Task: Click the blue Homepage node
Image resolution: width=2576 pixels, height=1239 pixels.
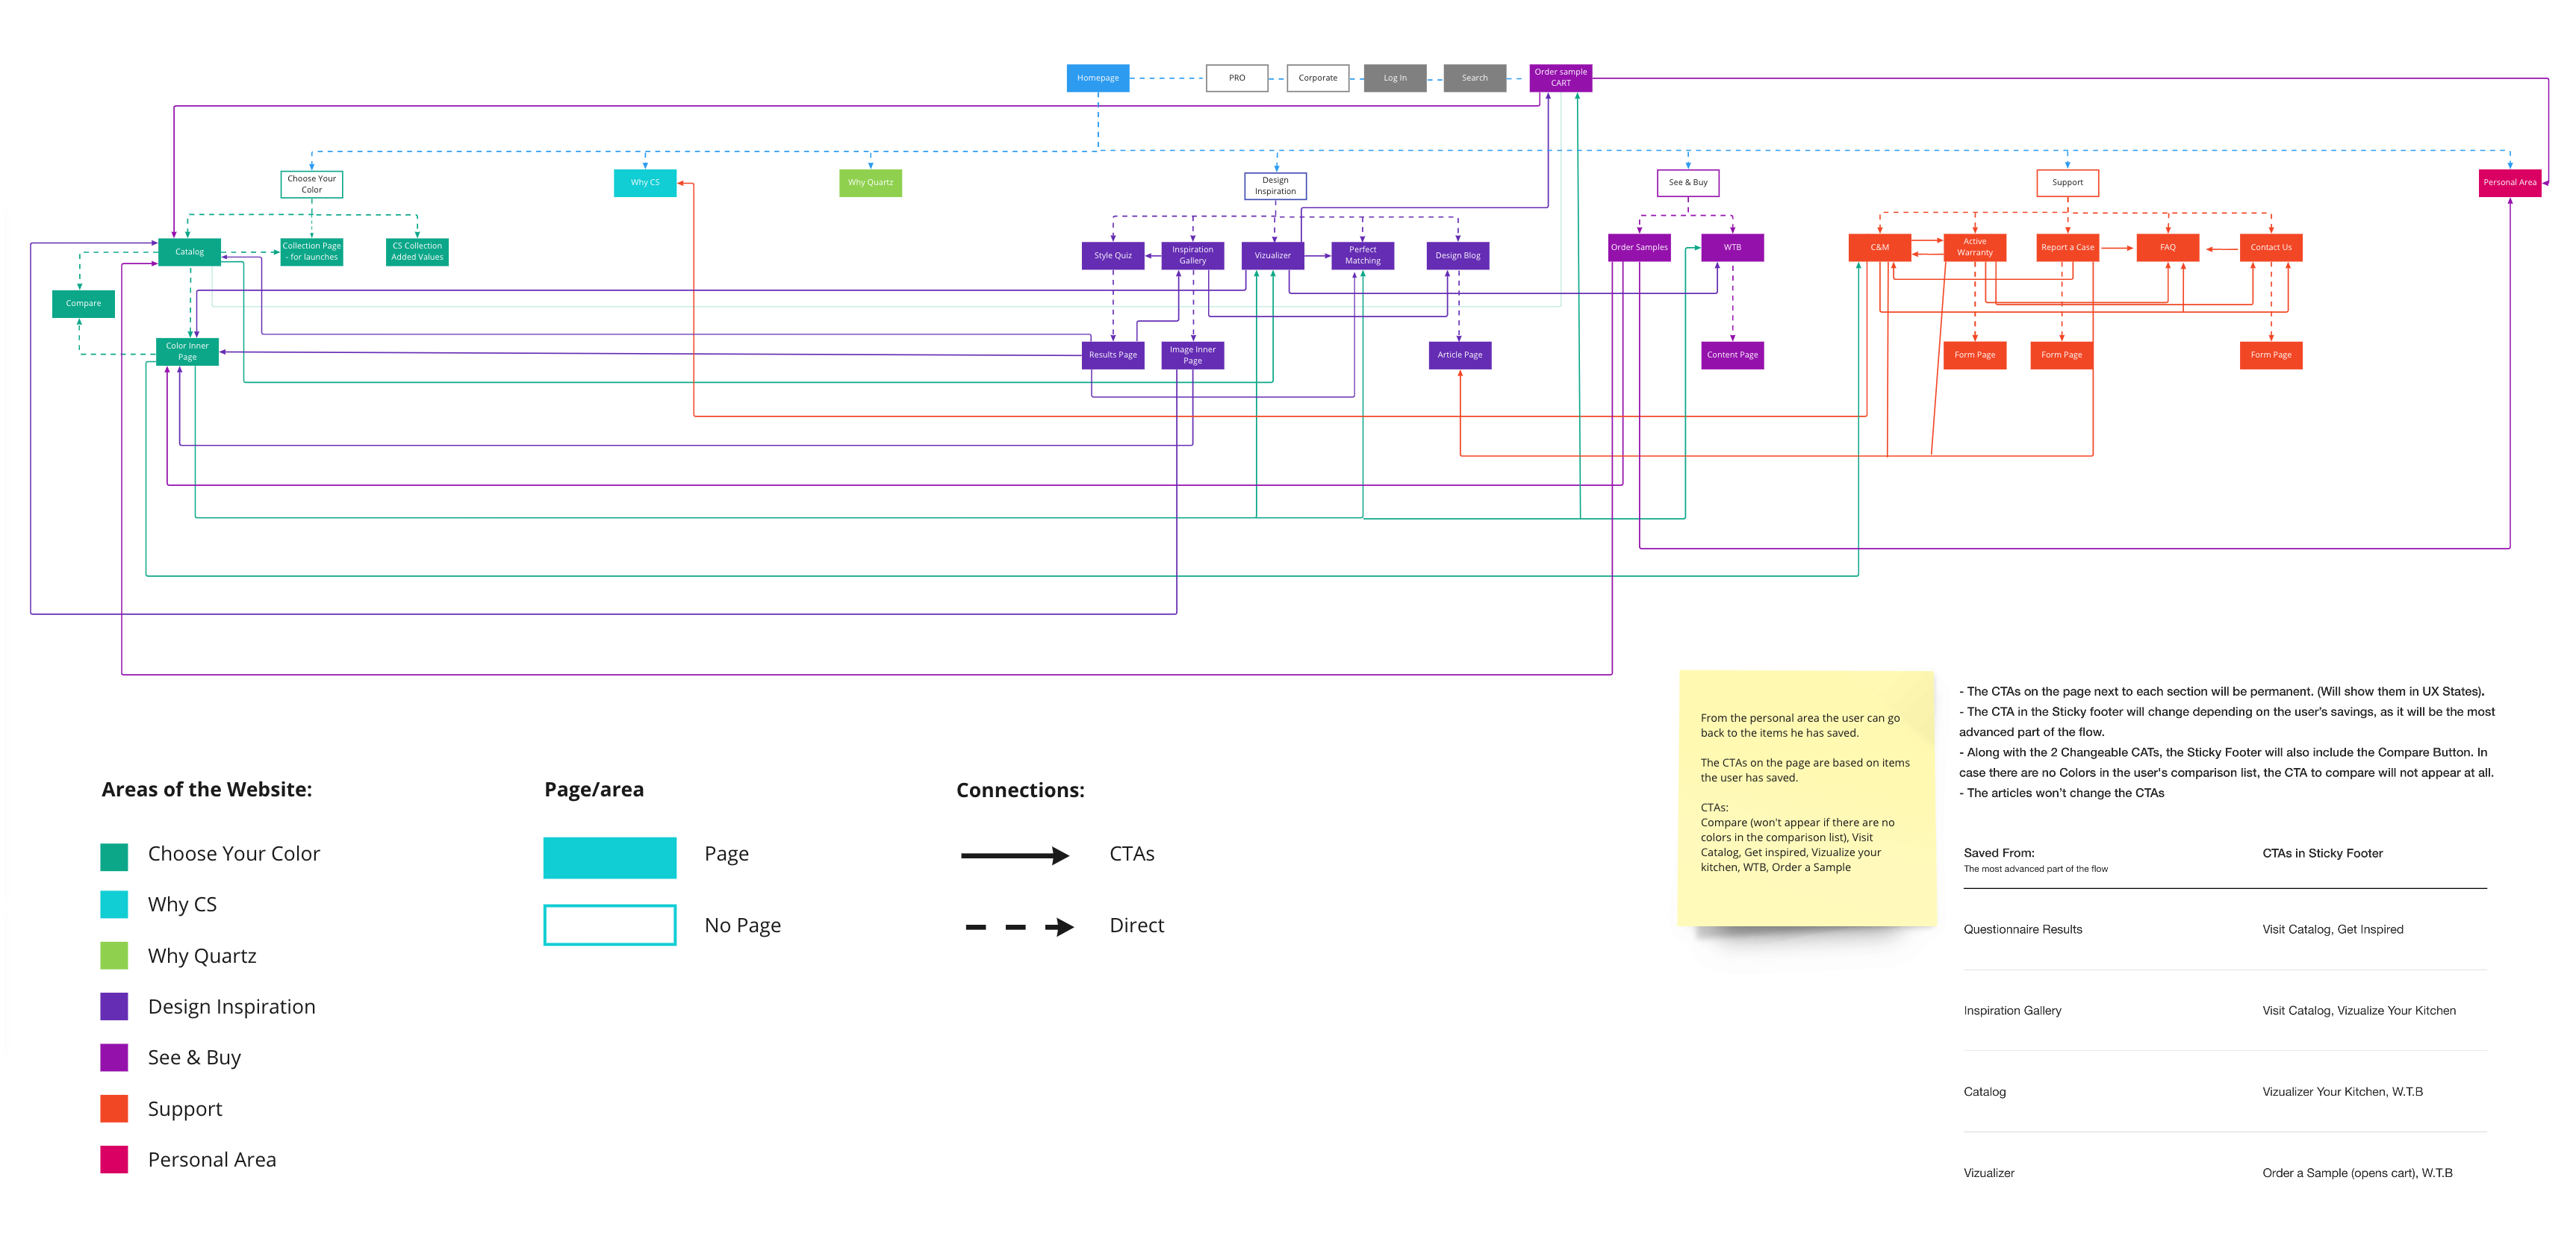Action: click(x=1097, y=78)
